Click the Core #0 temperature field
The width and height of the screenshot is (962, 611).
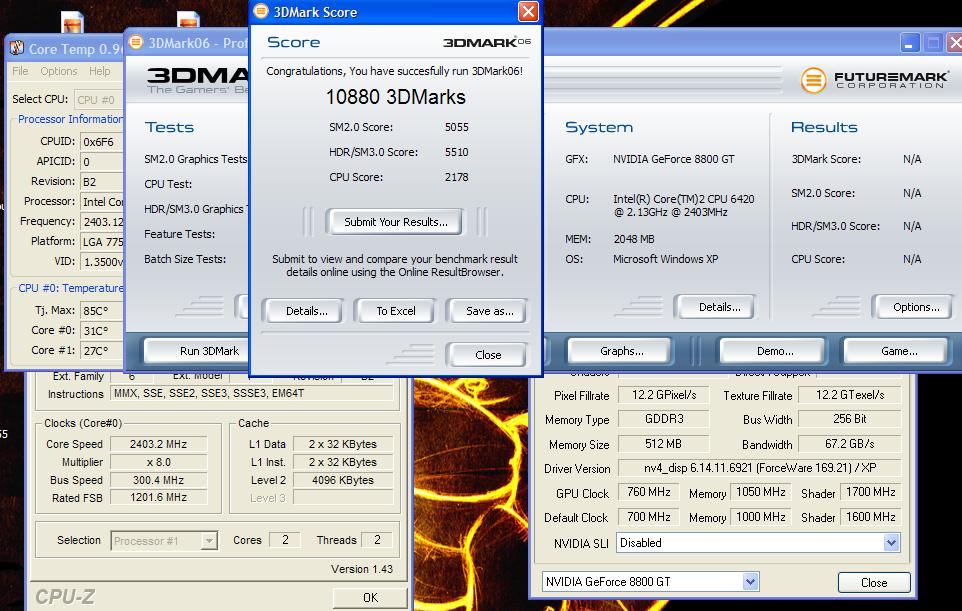pos(102,331)
